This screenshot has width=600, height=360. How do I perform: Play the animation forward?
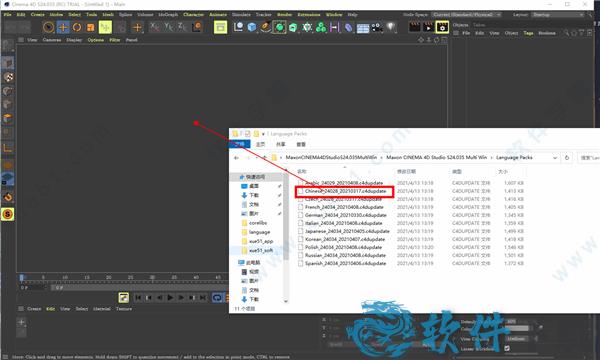point(170,297)
